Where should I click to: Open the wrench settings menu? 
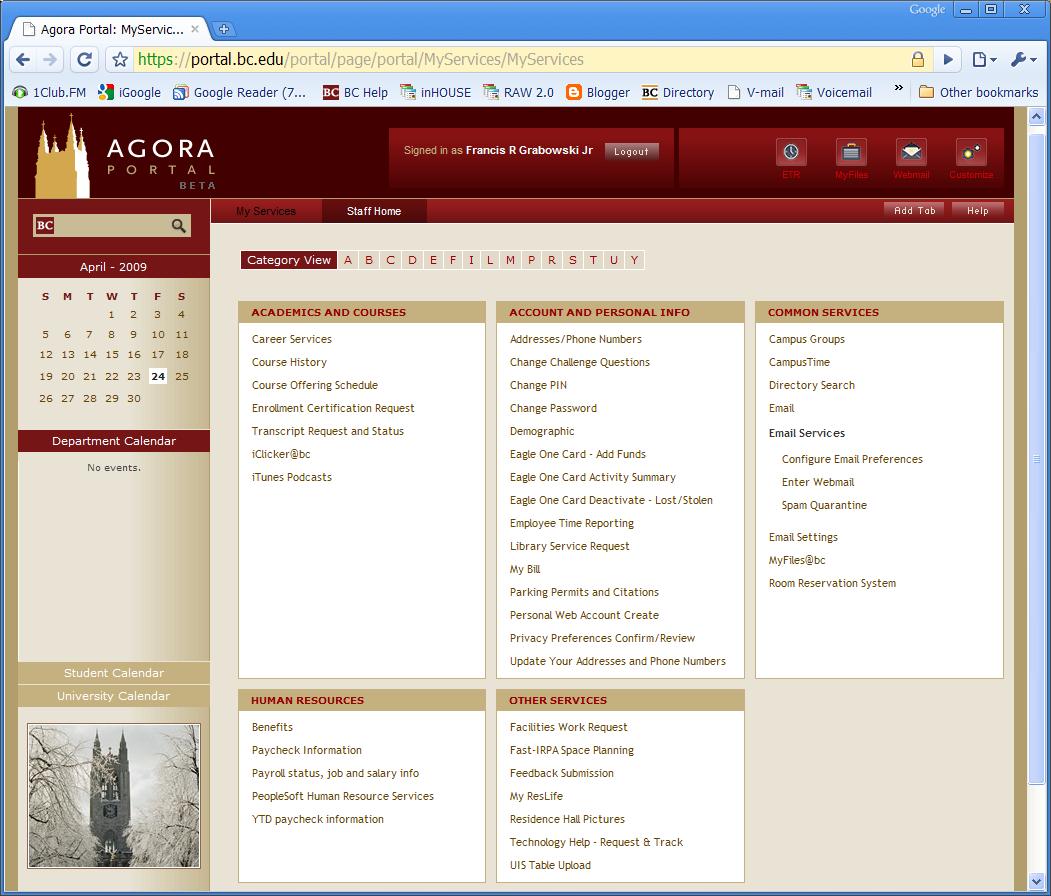coord(1024,60)
